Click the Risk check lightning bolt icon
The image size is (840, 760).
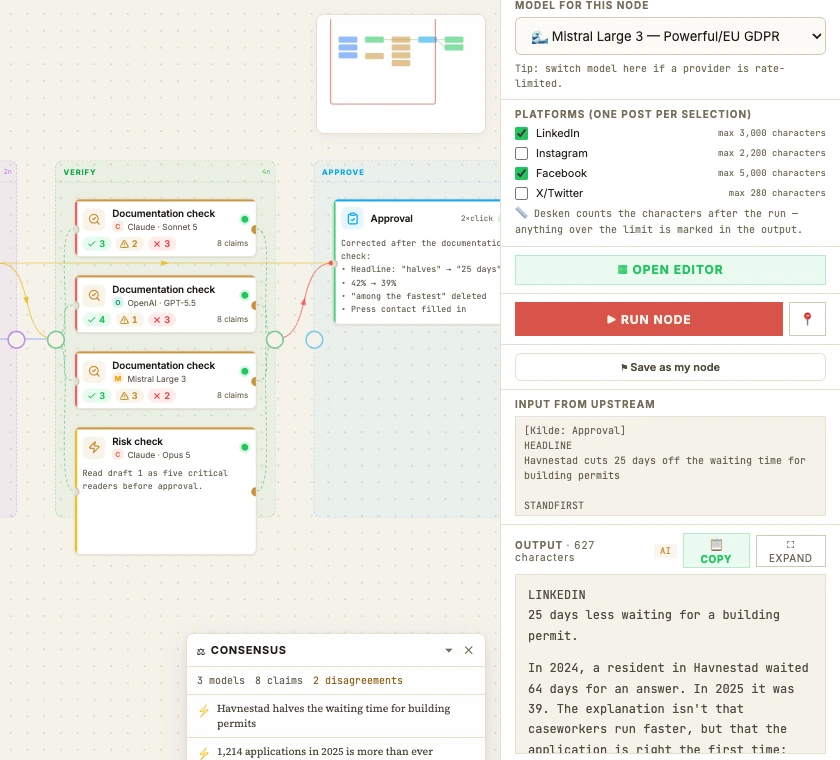pos(94,447)
